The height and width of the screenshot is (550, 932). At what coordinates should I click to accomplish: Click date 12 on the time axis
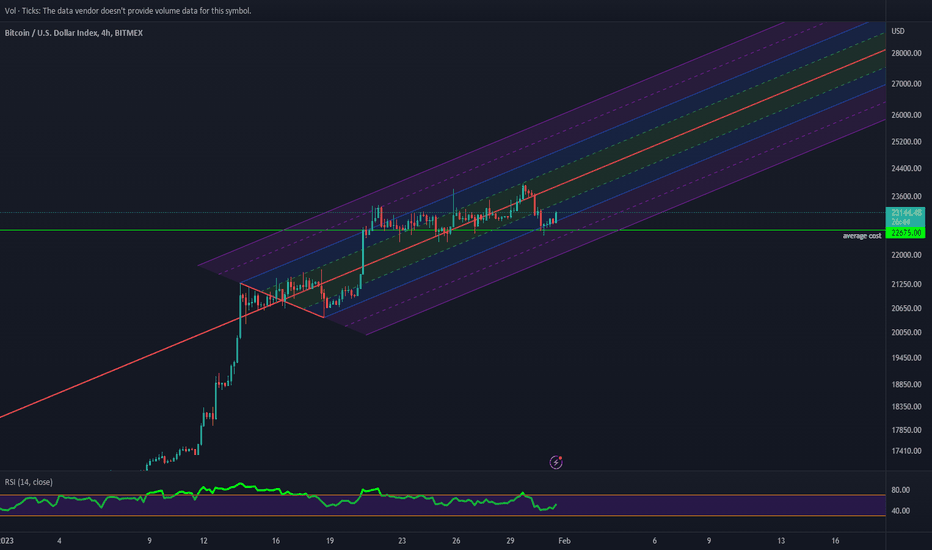click(x=203, y=541)
